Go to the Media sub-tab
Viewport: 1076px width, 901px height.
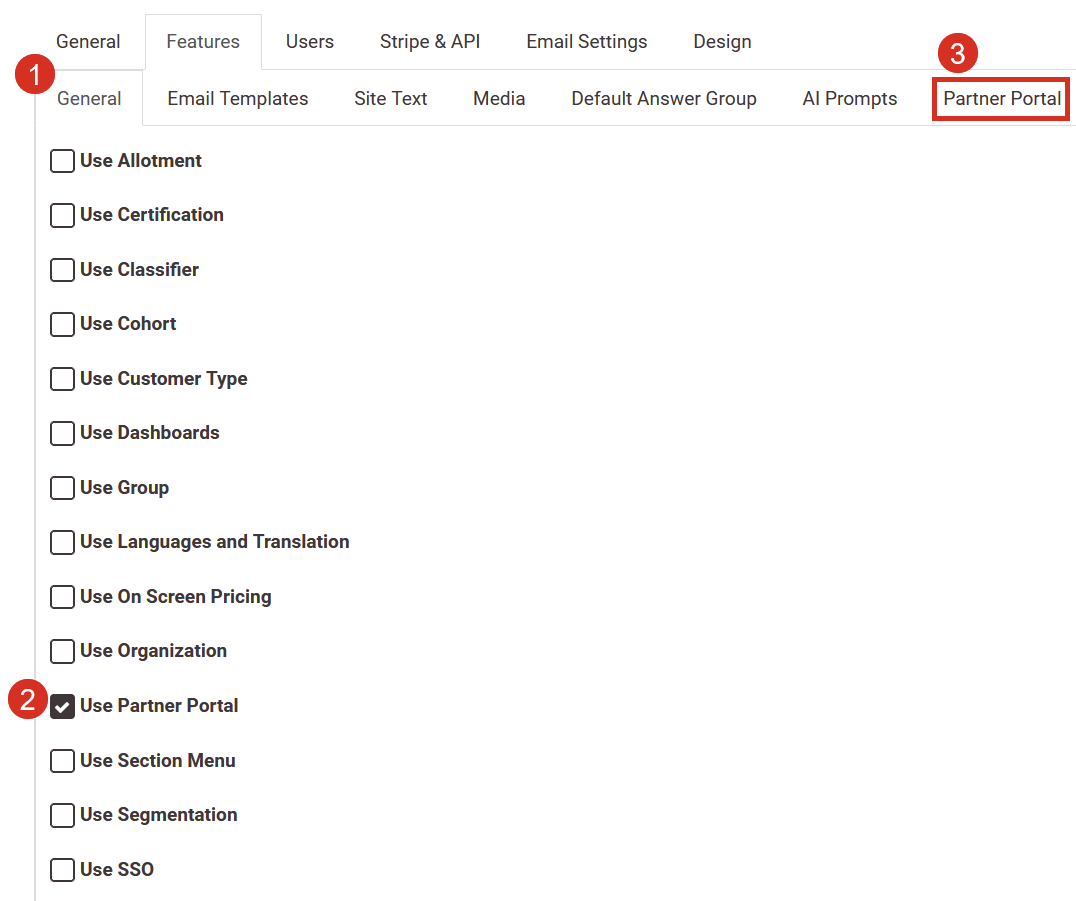pos(499,99)
